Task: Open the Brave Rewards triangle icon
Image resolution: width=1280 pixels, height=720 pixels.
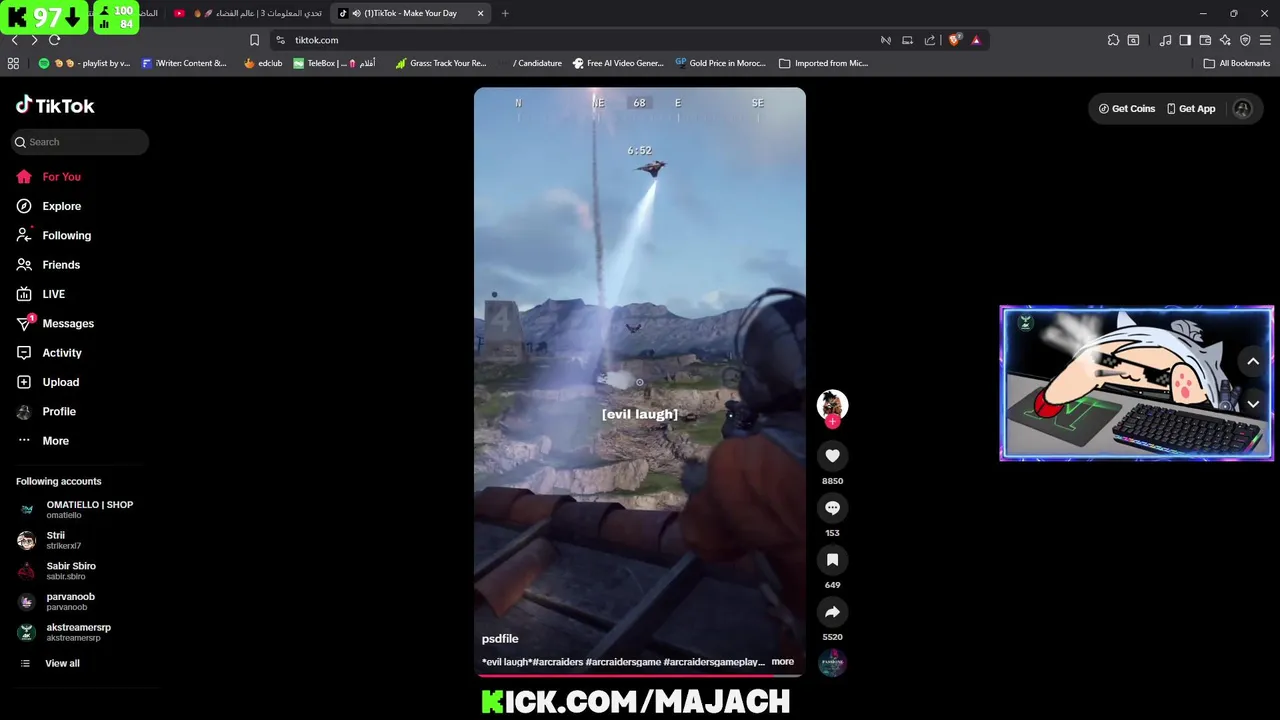Action: point(976,40)
